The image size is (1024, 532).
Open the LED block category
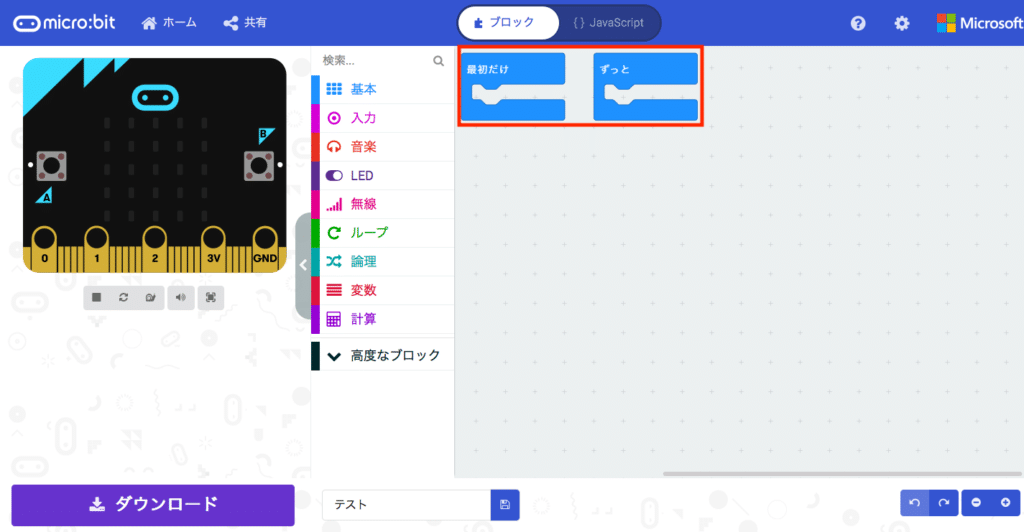383,176
